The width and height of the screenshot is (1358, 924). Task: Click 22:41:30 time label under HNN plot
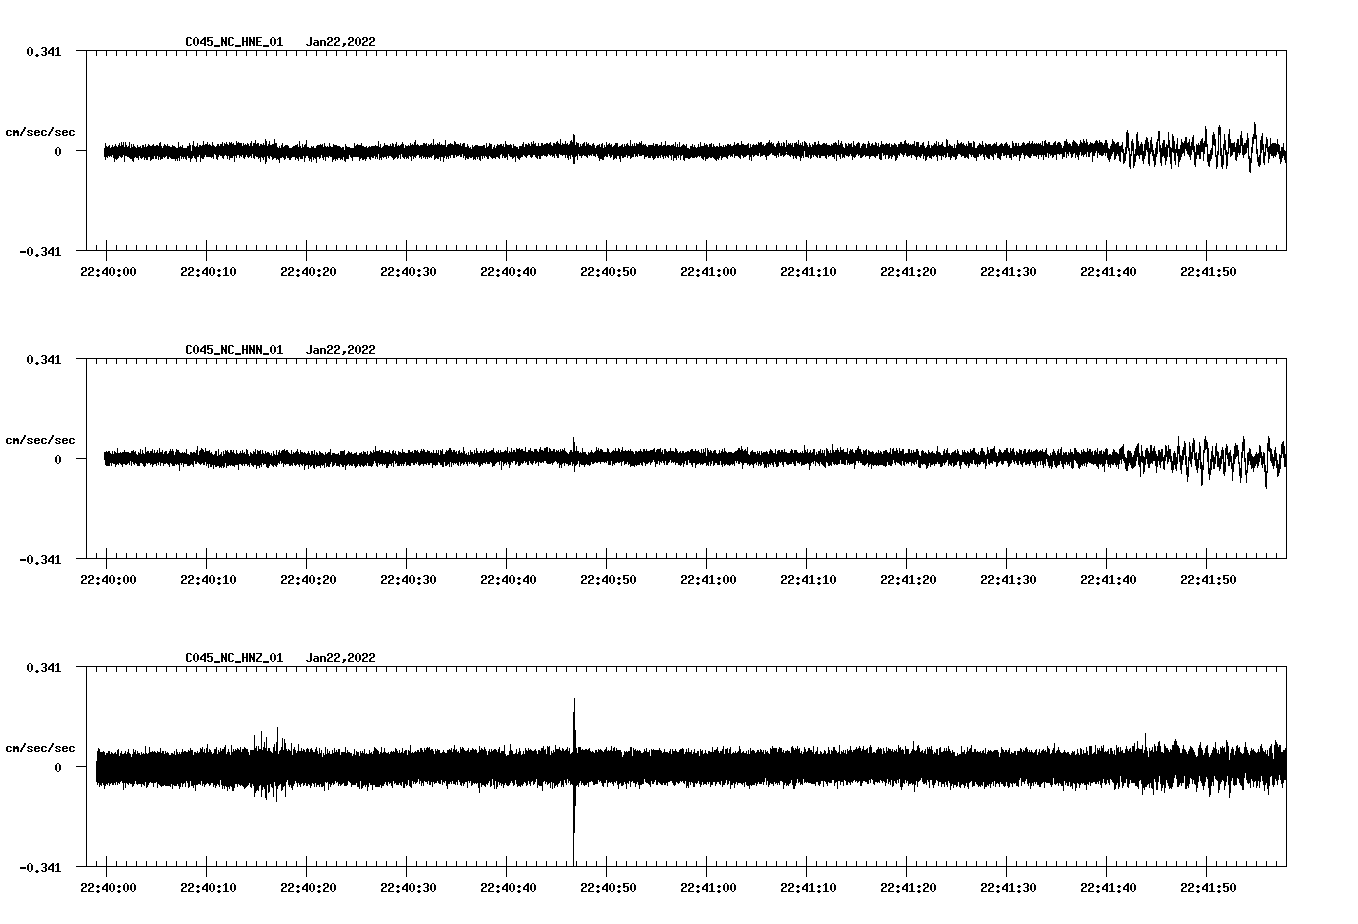1008,580
